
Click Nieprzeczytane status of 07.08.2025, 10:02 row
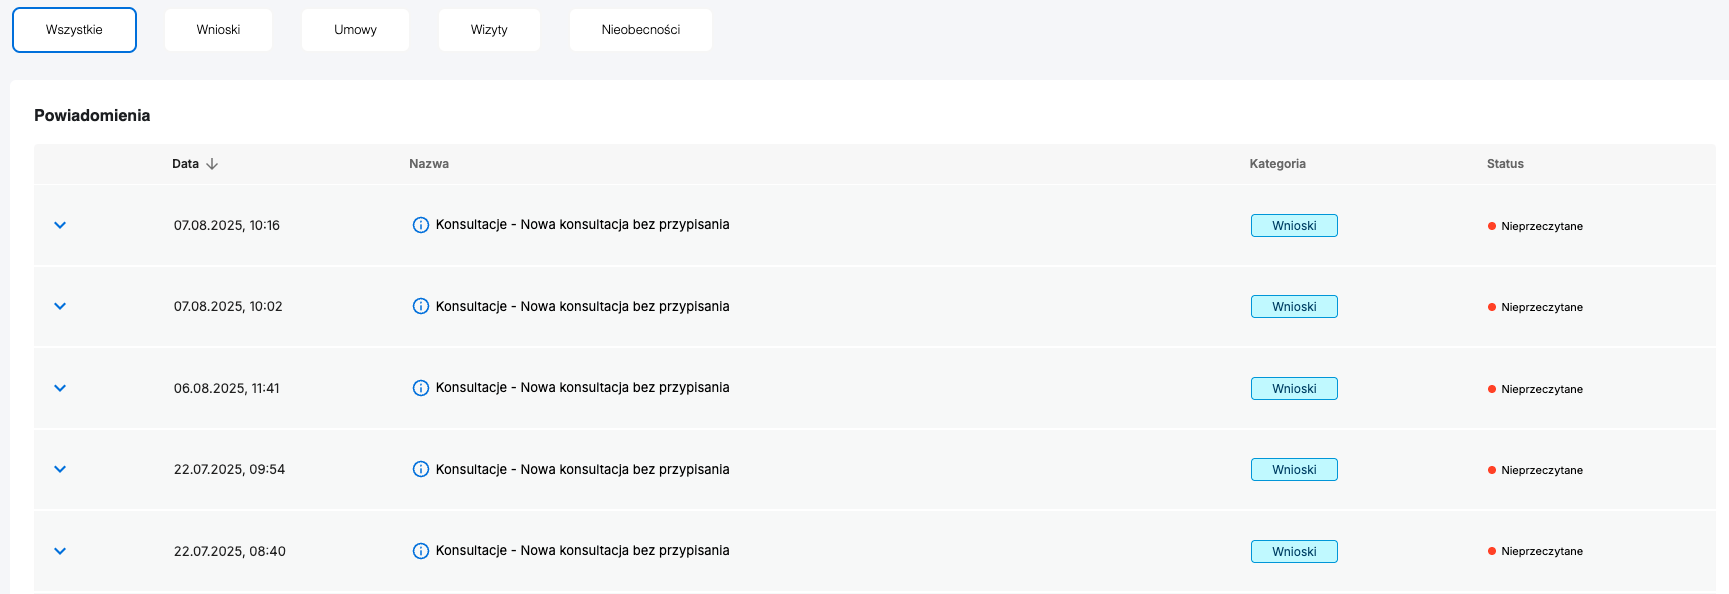[1541, 307]
